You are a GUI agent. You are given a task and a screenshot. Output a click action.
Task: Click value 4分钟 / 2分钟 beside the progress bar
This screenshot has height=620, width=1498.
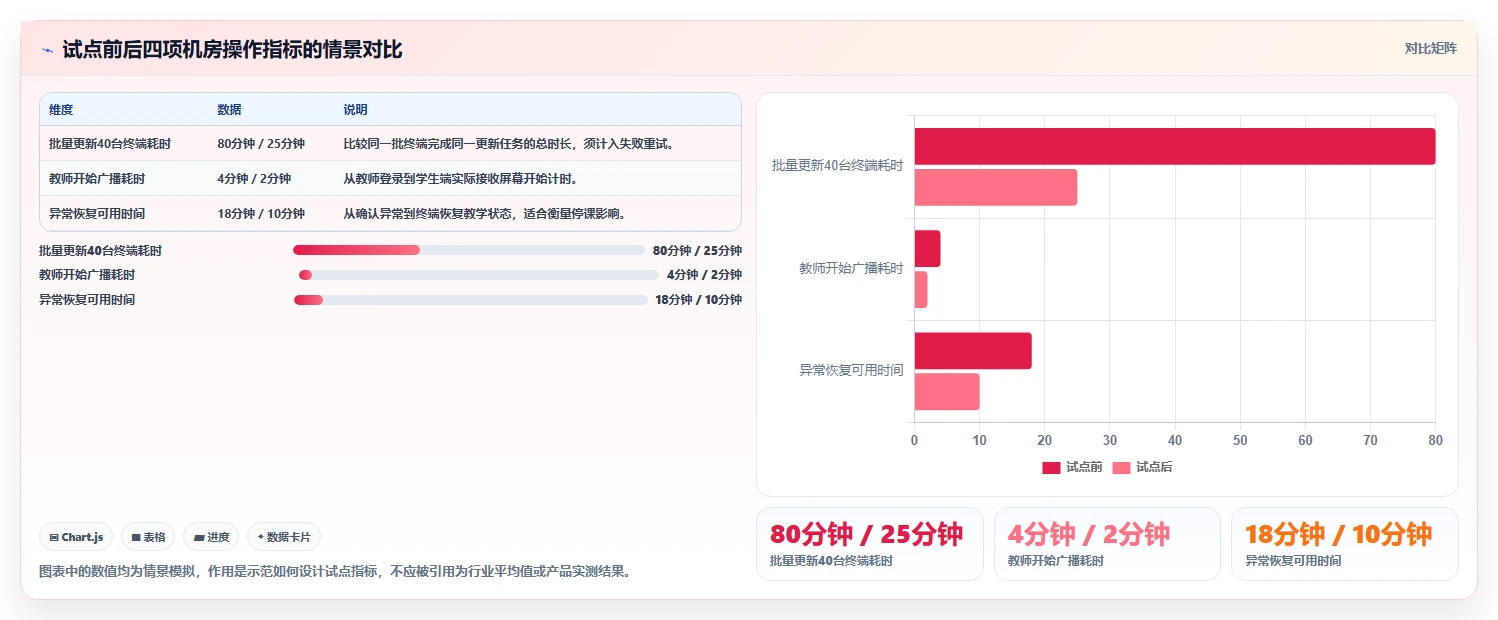click(x=704, y=275)
